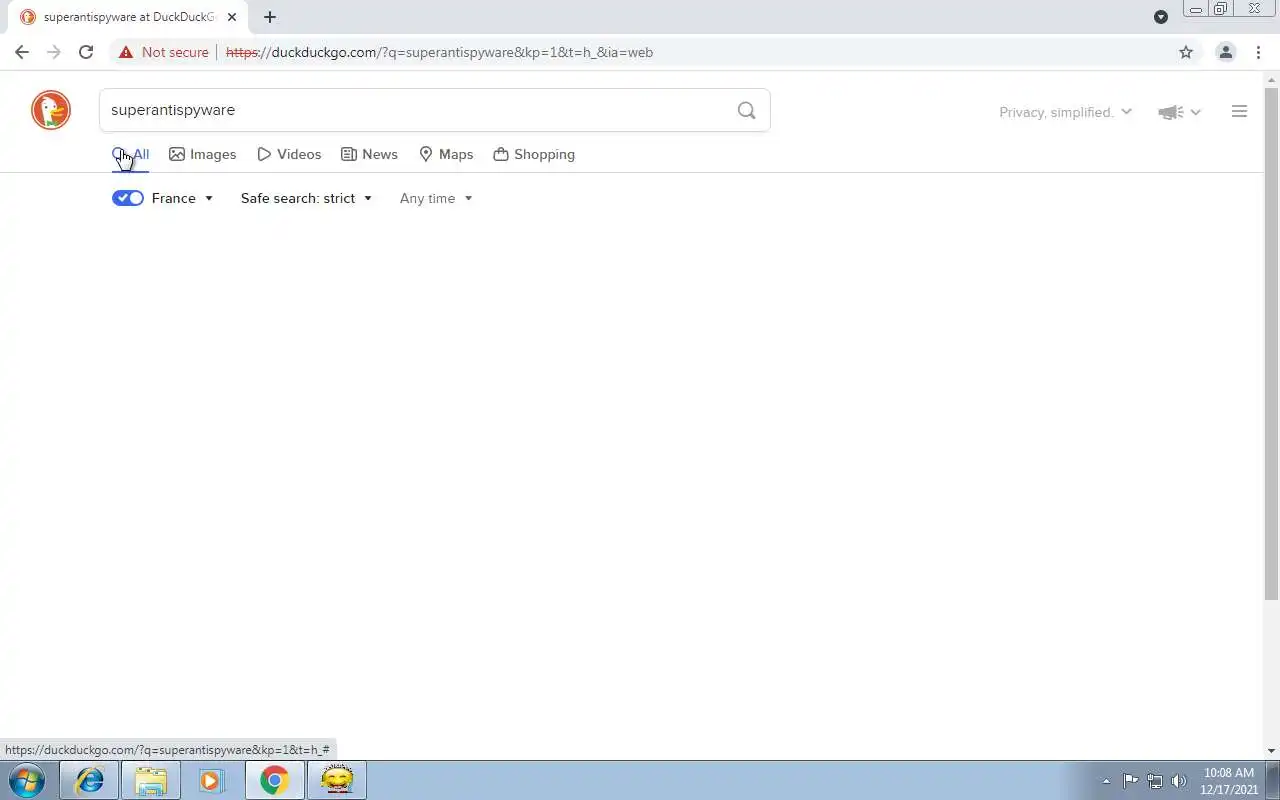Image resolution: width=1280 pixels, height=800 pixels.
Task: Click the network tray icon
Action: [1155, 781]
